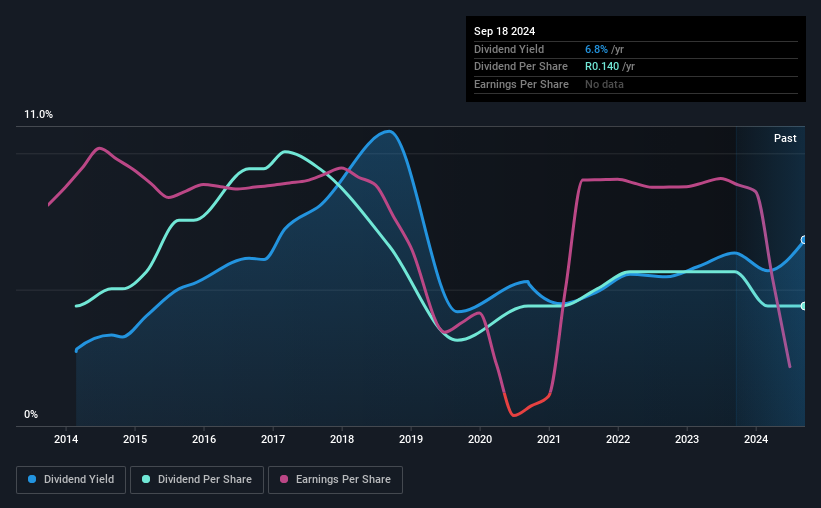Click the blue Dividend Yield legend dot
This screenshot has width=821, height=508.
tap(32, 479)
